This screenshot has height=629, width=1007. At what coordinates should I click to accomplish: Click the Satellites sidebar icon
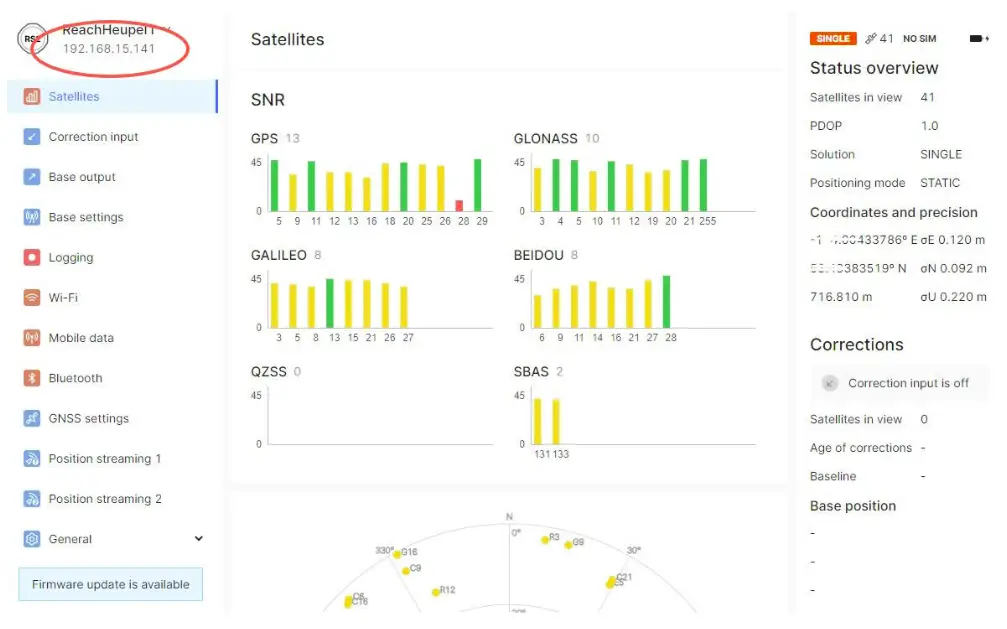(x=31, y=96)
